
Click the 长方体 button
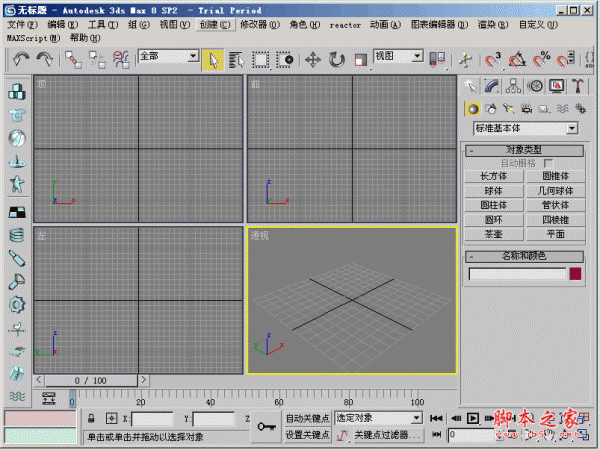pos(494,176)
